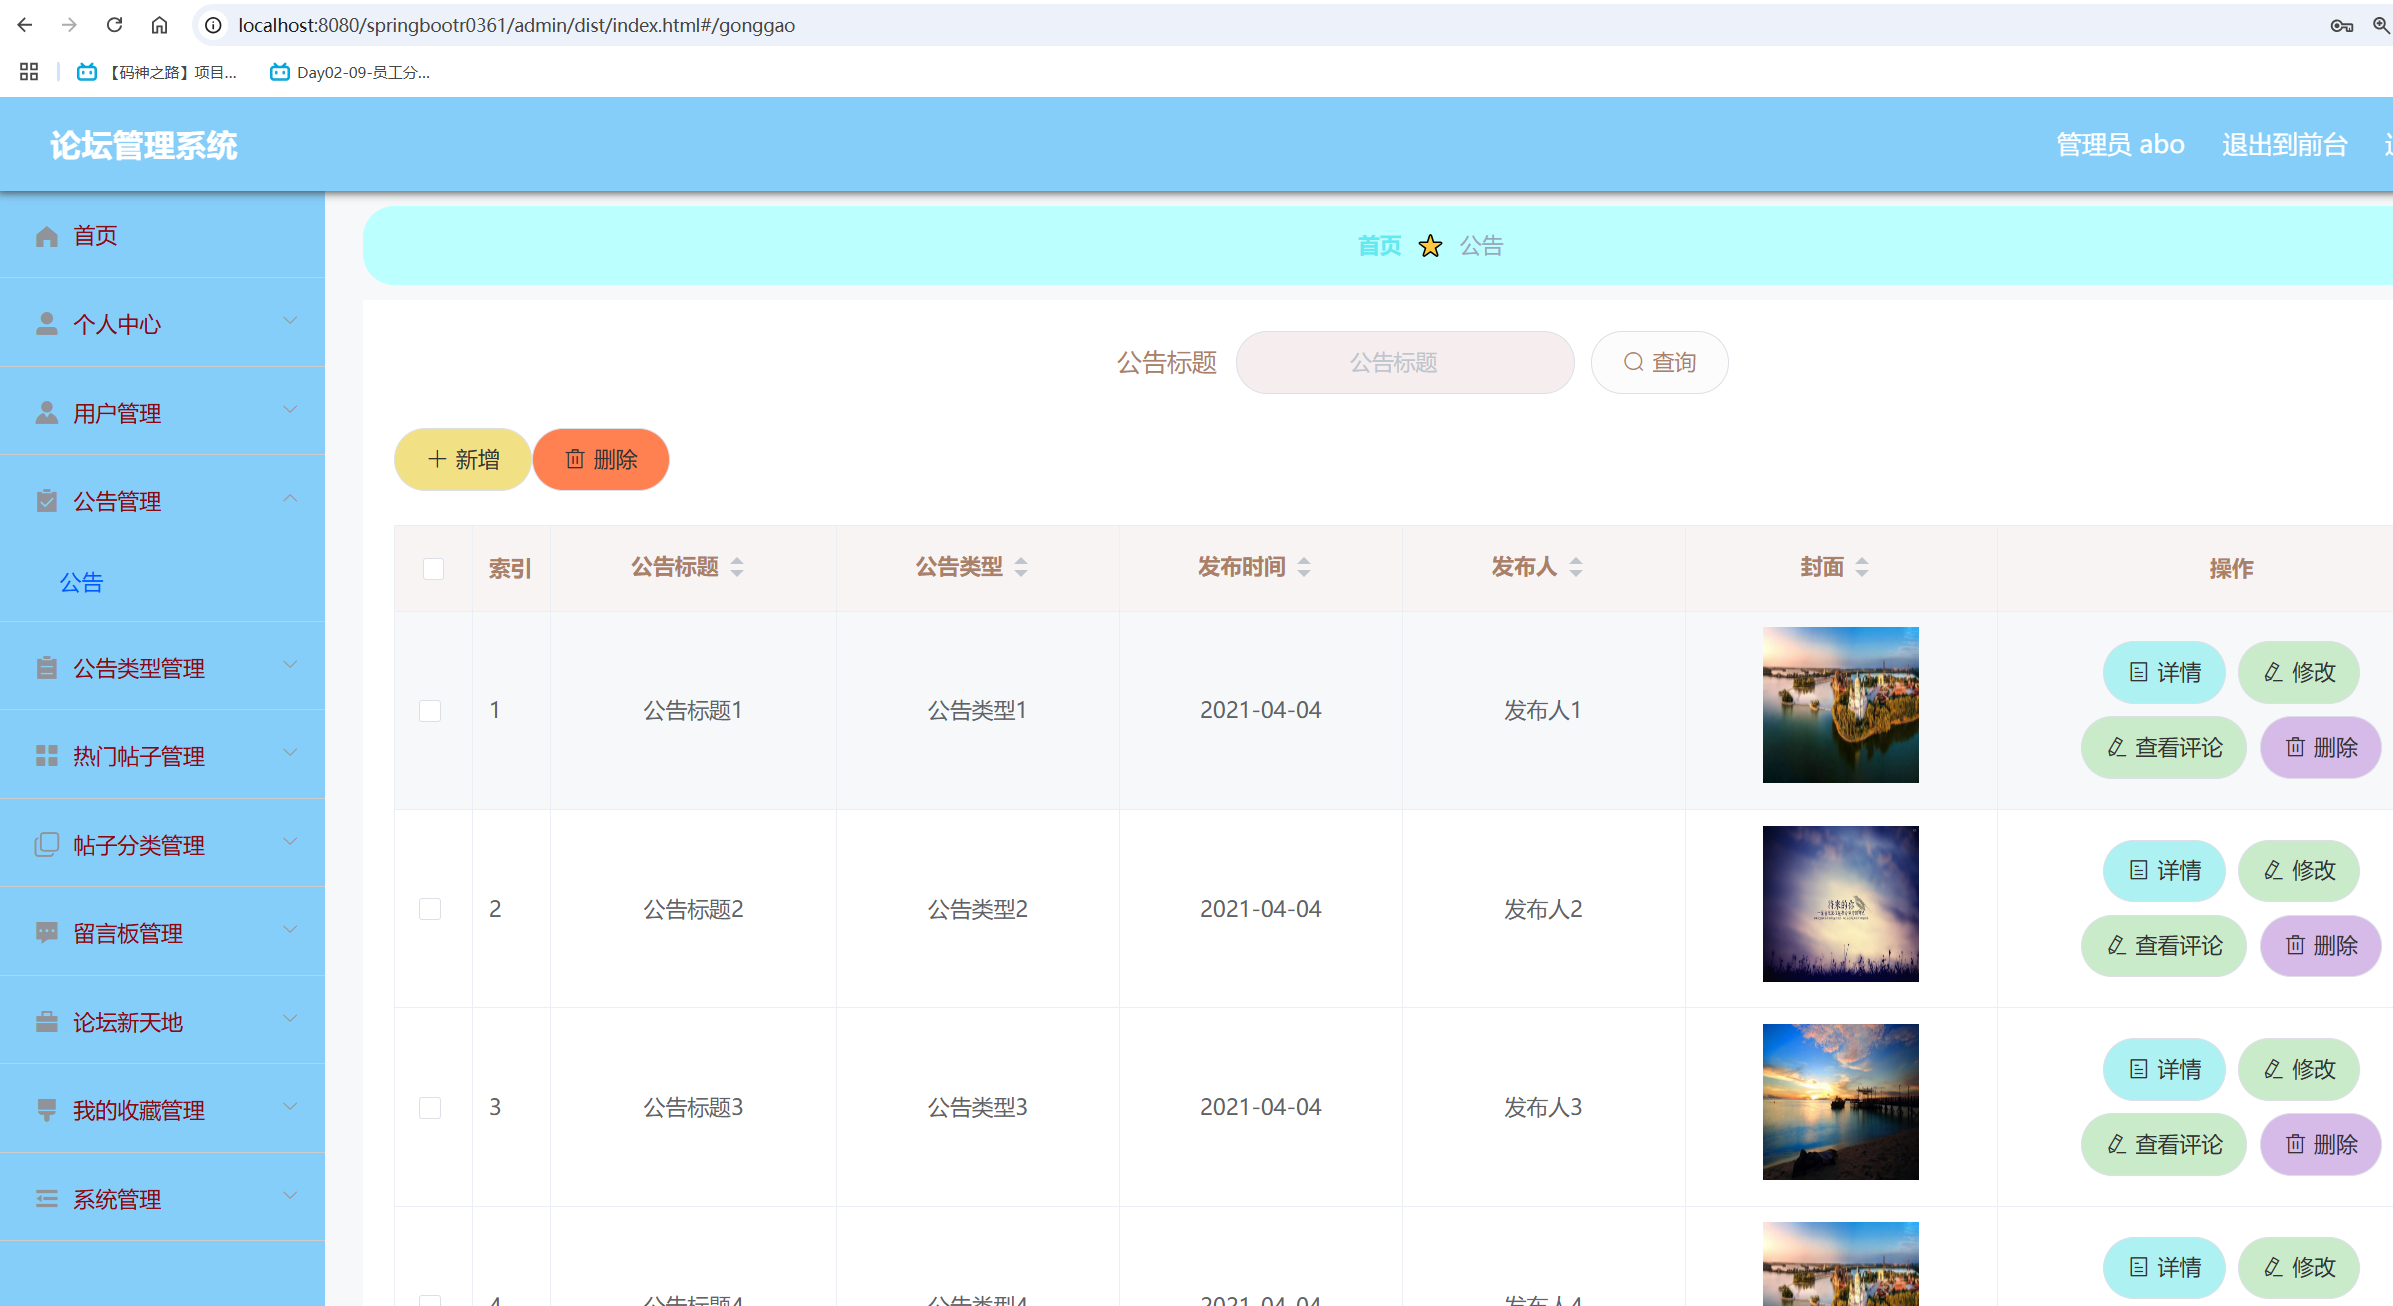The height and width of the screenshot is (1306, 2393).
Task: Click the yellow 新增 button
Action: pos(463,459)
